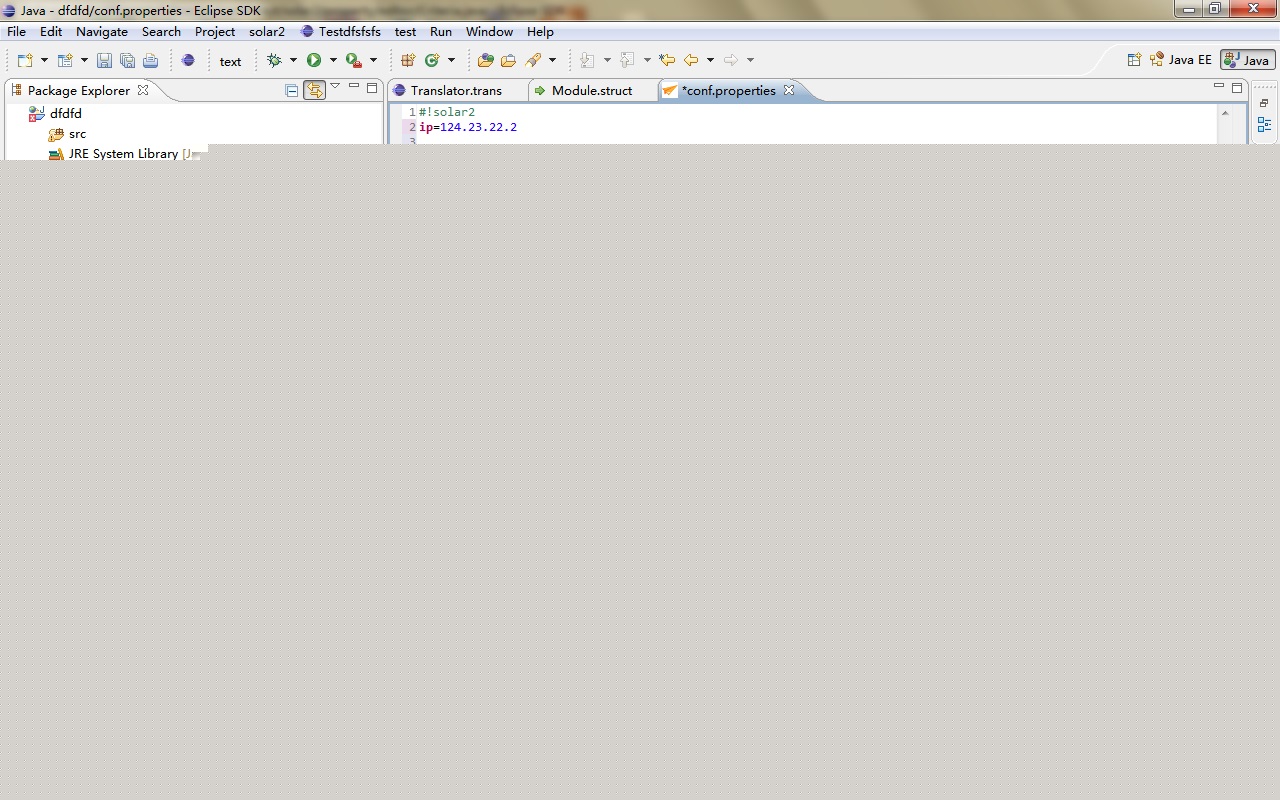Image resolution: width=1280 pixels, height=800 pixels.
Task: Select JRE System Library tree item
Action: (123, 154)
